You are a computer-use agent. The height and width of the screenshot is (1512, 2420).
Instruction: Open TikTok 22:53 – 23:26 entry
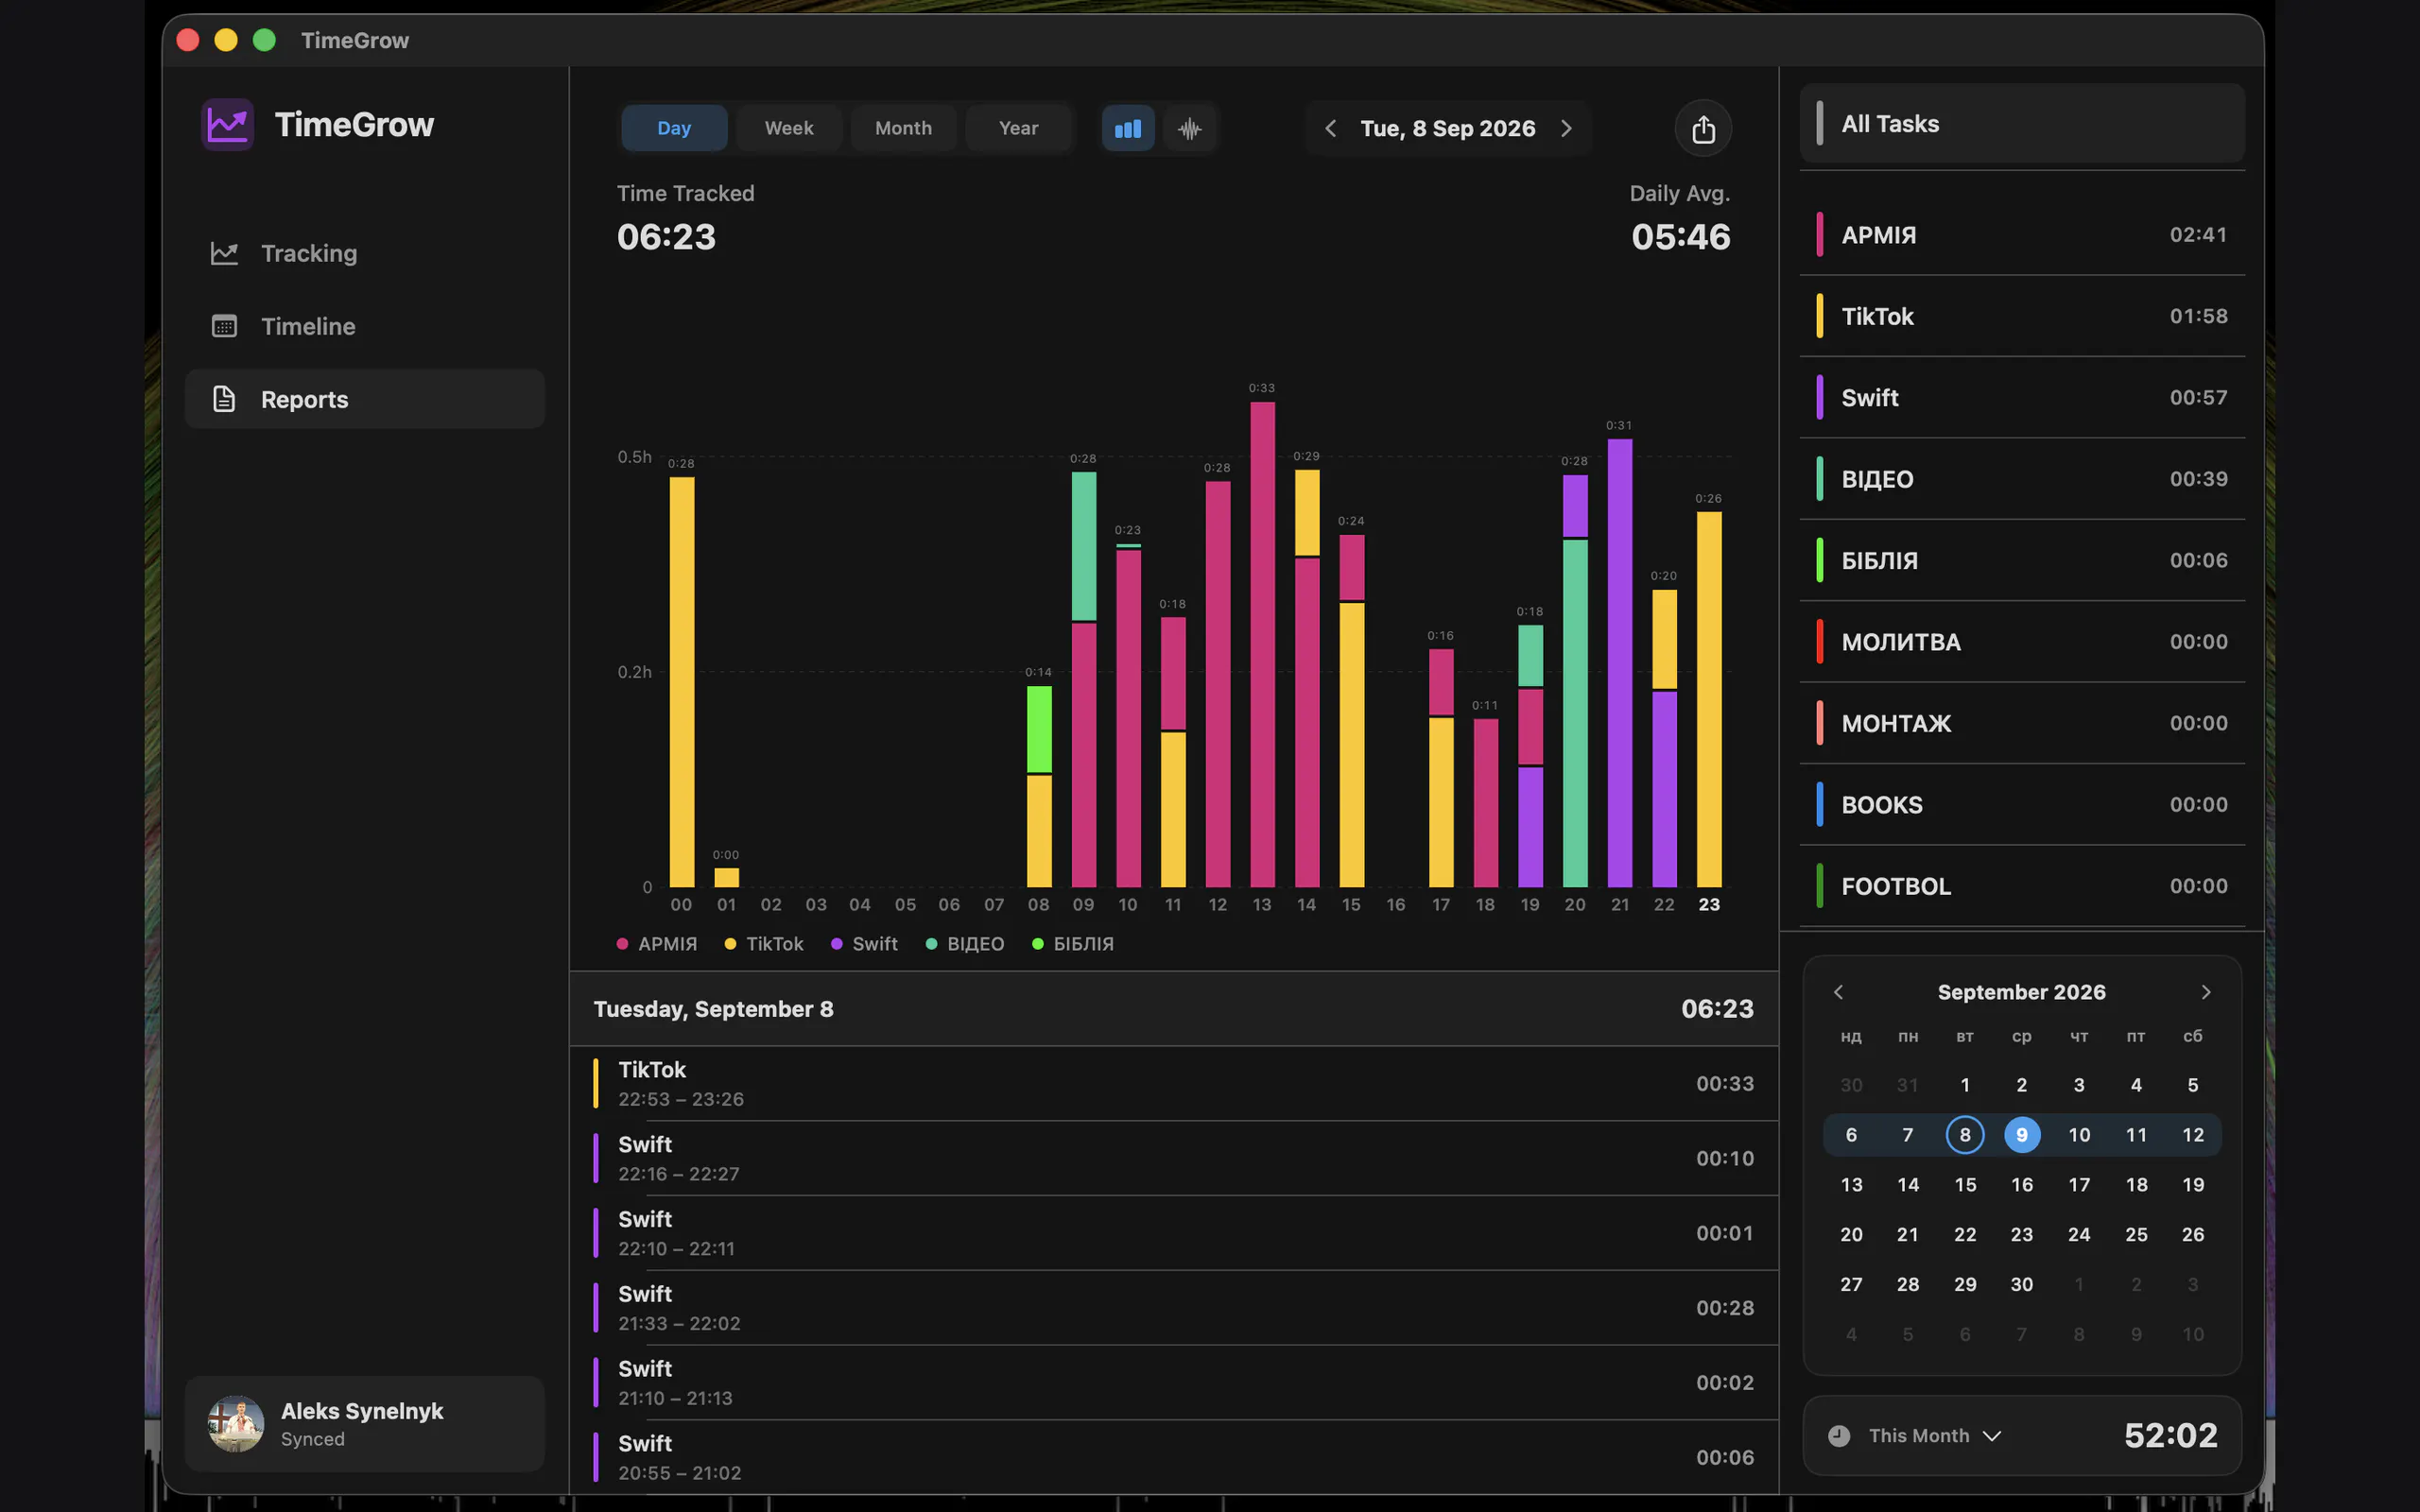pyautogui.click(x=1174, y=1084)
